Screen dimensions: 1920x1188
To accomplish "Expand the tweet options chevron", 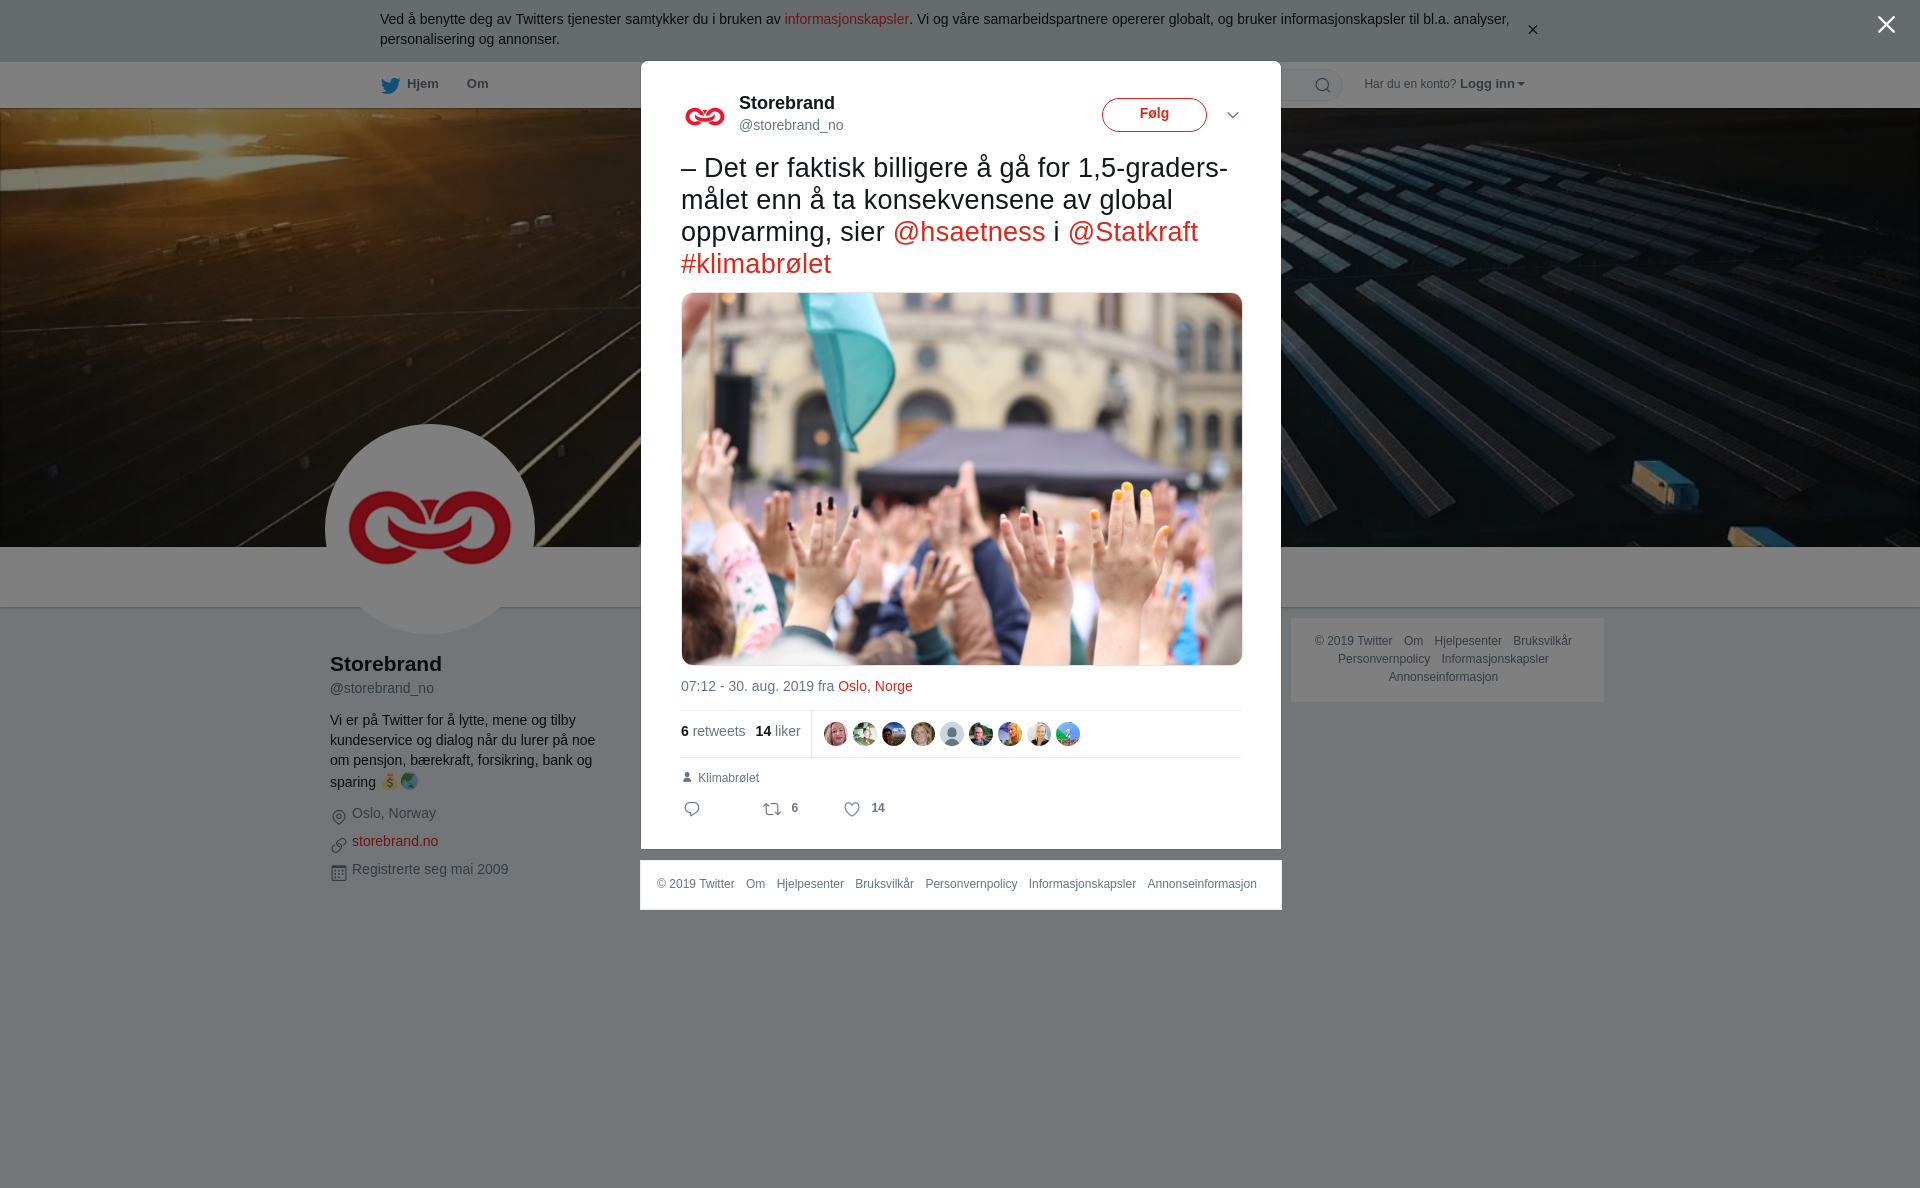I will pos(1233,116).
